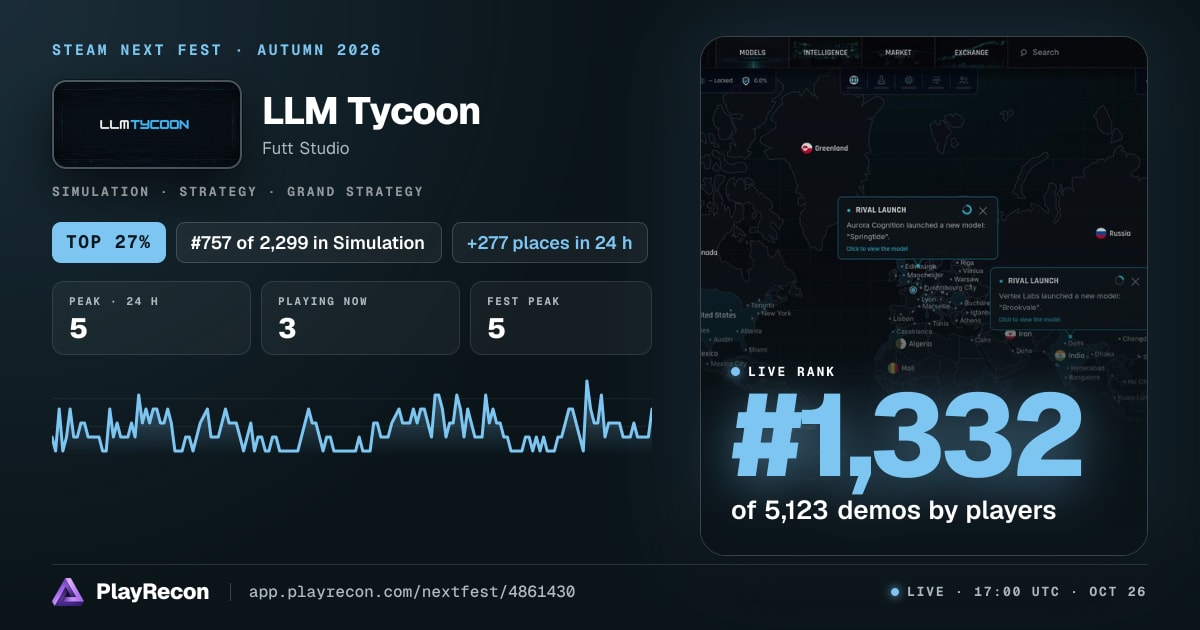Click the SIMULATION tag

99,192
